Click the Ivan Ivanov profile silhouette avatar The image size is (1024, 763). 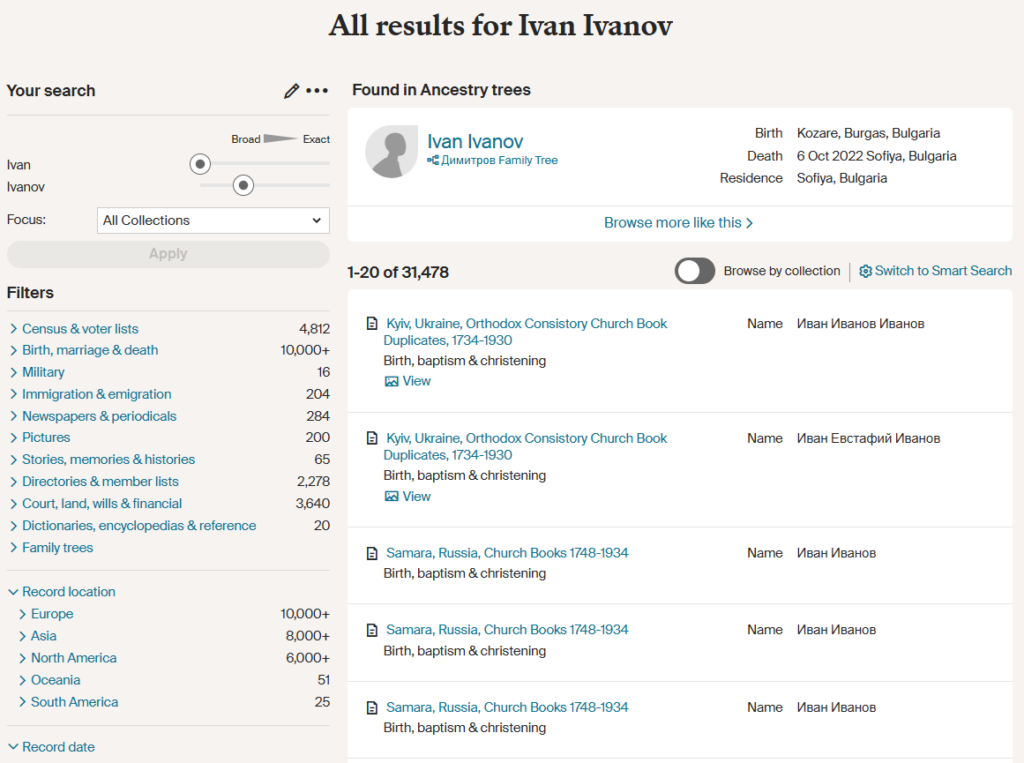click(x=391, y=153)
